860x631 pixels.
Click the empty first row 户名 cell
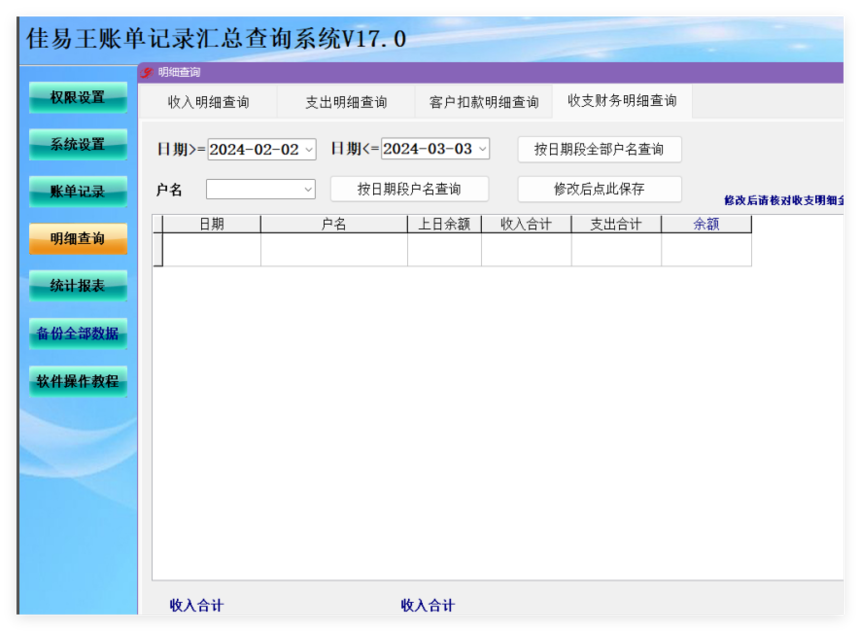click(334, 250)
